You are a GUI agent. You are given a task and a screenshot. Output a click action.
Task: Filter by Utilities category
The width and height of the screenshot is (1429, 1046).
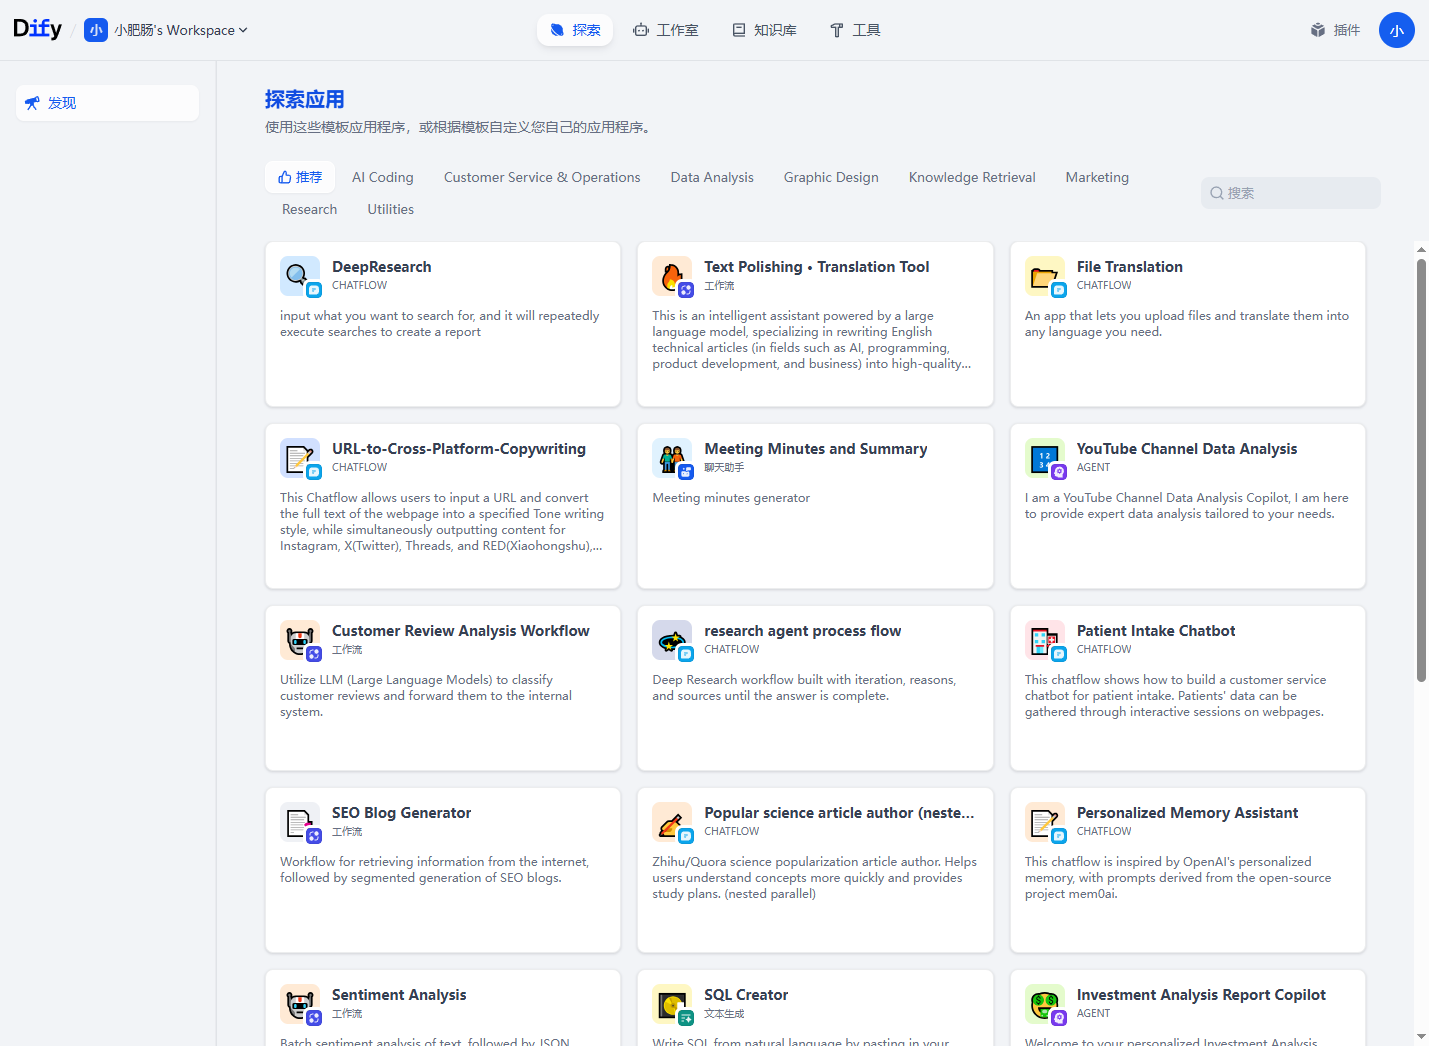coord(391,209)
